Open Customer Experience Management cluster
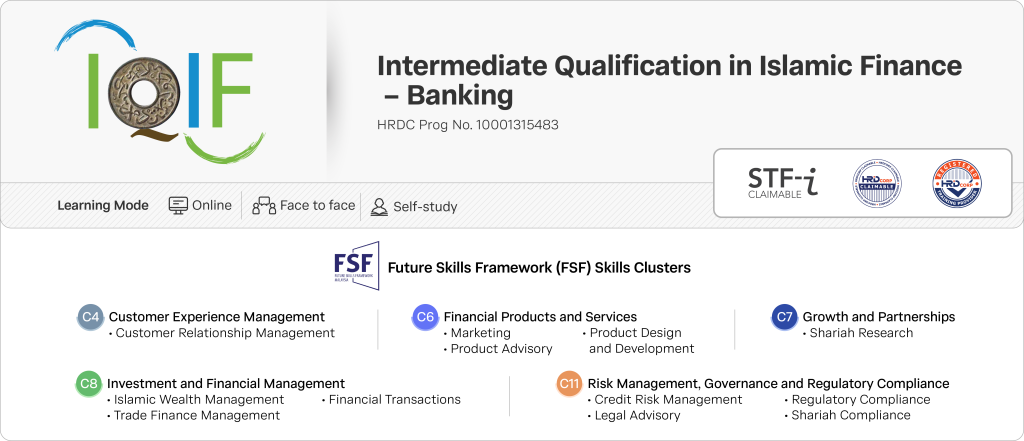This screenshot has width=1024, height=441. pyautogui.click(x=216, y=317)
